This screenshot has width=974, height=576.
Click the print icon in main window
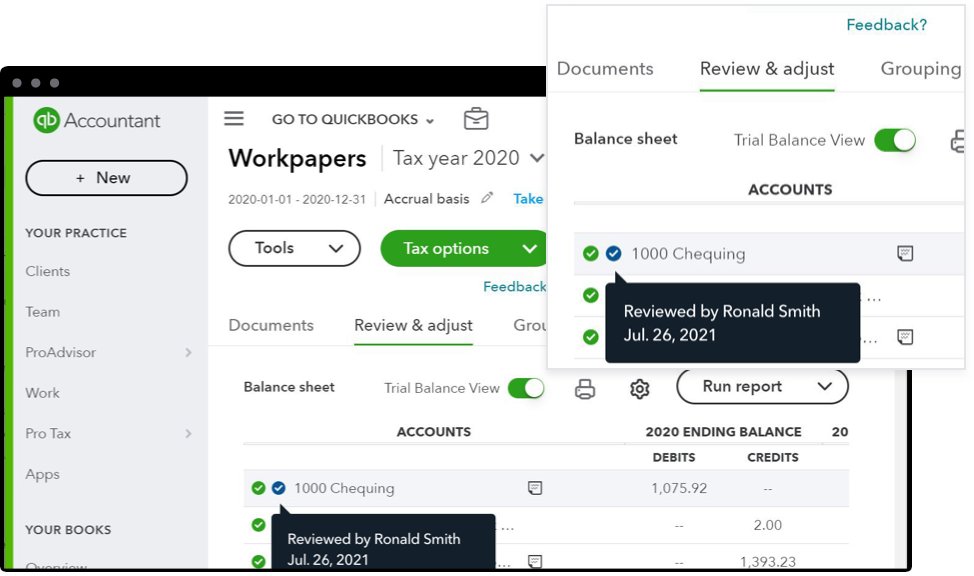pos(585,389)
